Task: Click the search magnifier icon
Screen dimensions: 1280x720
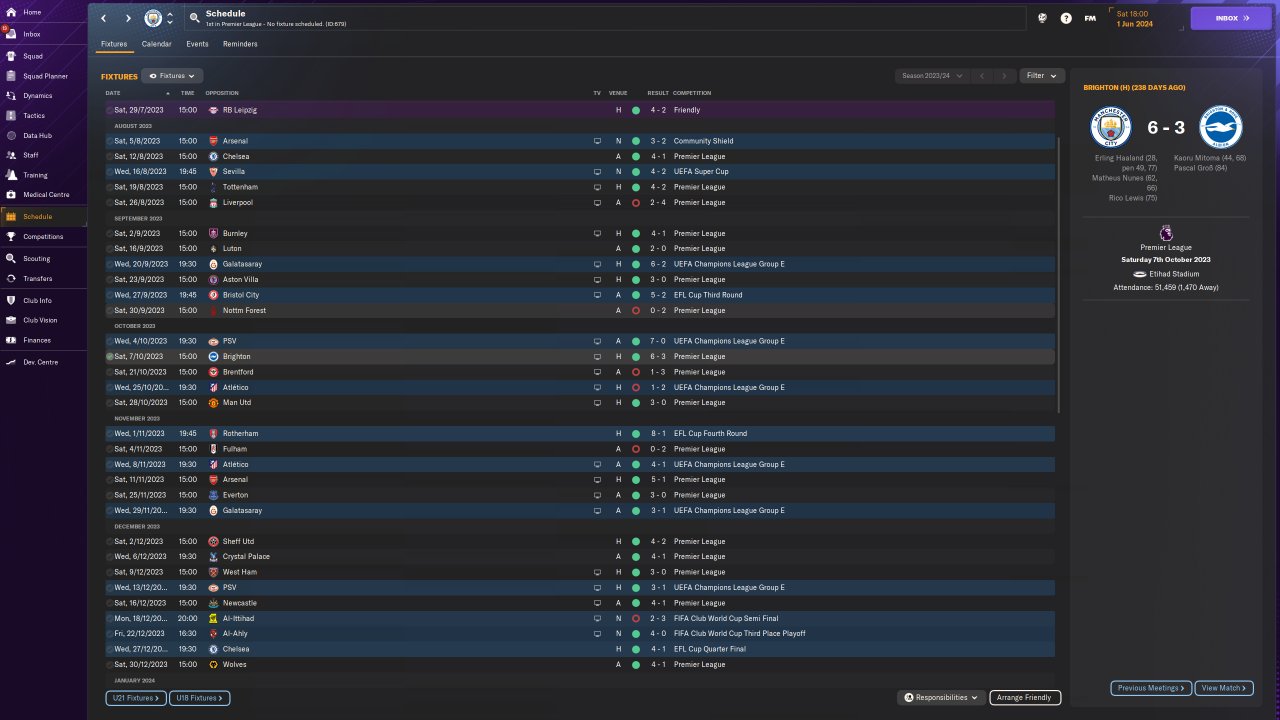Action: pos(194,18)
